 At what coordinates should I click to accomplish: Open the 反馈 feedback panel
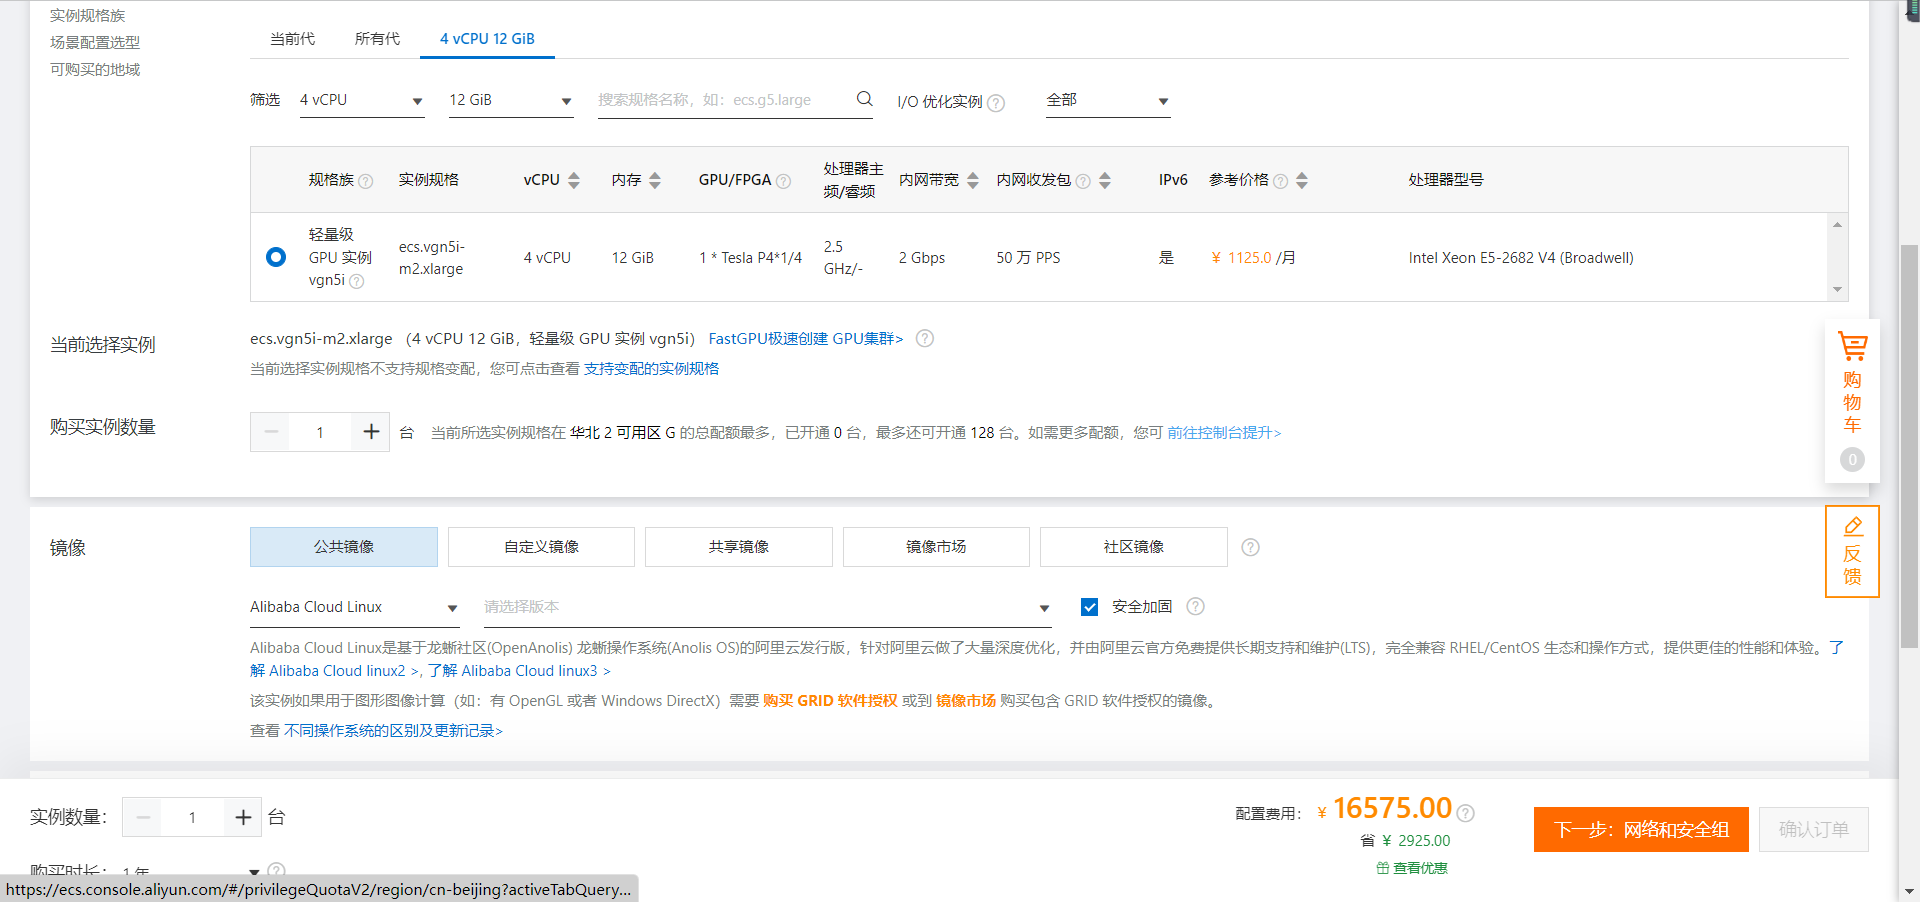coord(1852,551)
